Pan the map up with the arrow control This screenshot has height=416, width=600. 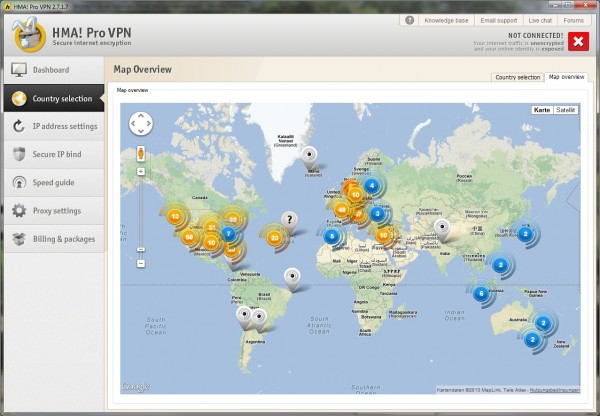pyautogui.click(x=141, y=115)
